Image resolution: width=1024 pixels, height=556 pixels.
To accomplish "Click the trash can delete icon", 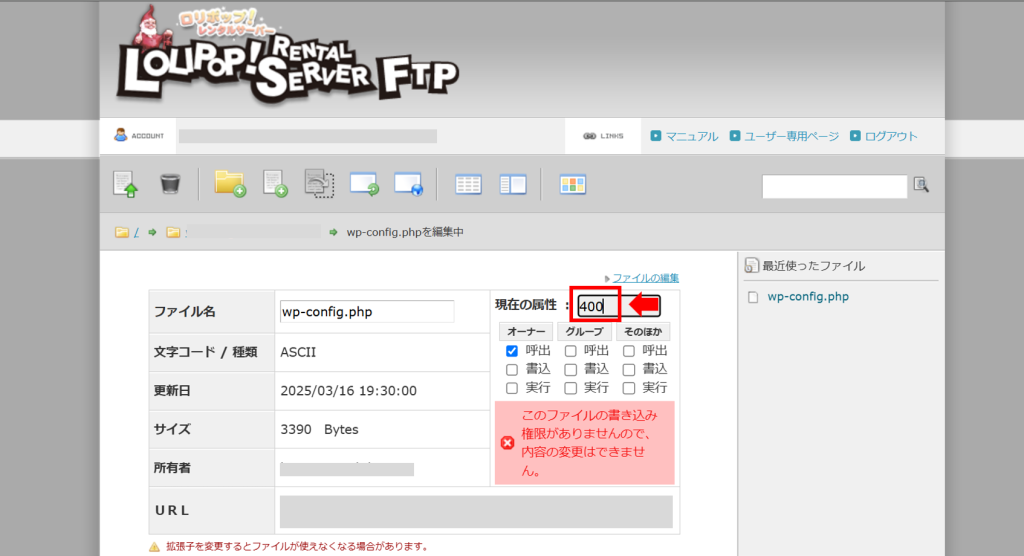I will point(170,184).
